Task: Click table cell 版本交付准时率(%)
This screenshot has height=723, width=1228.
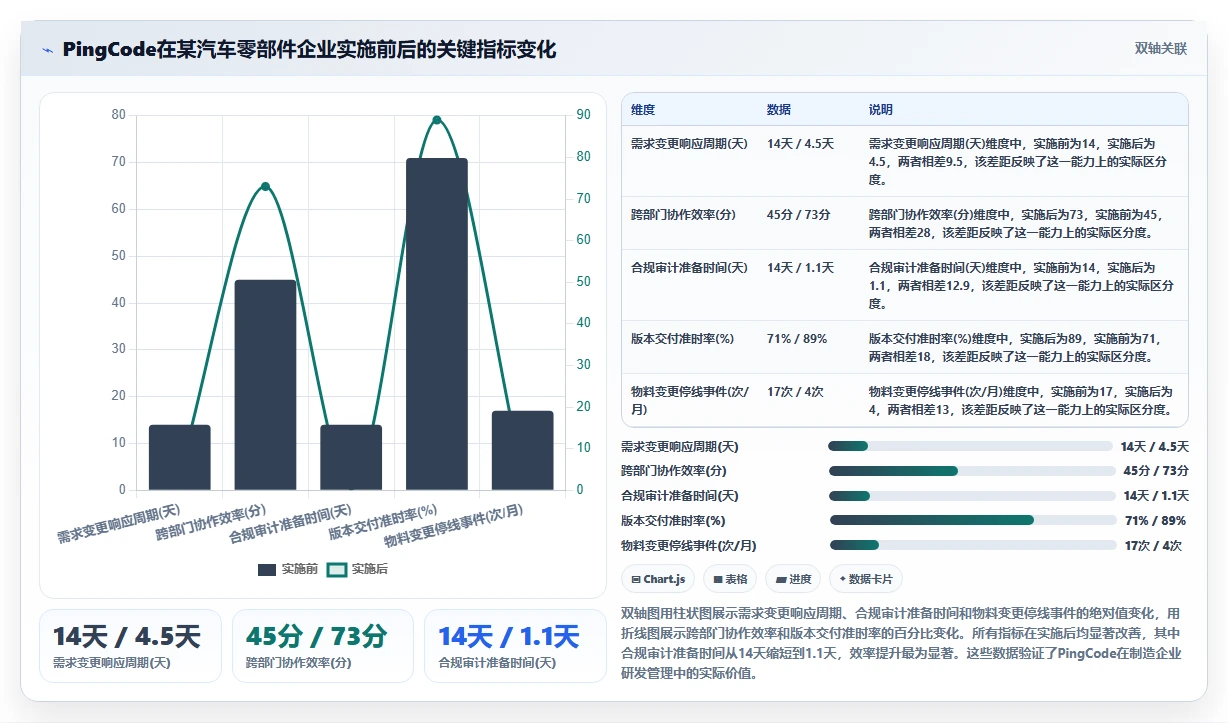Action: click(x=682, y=339)
